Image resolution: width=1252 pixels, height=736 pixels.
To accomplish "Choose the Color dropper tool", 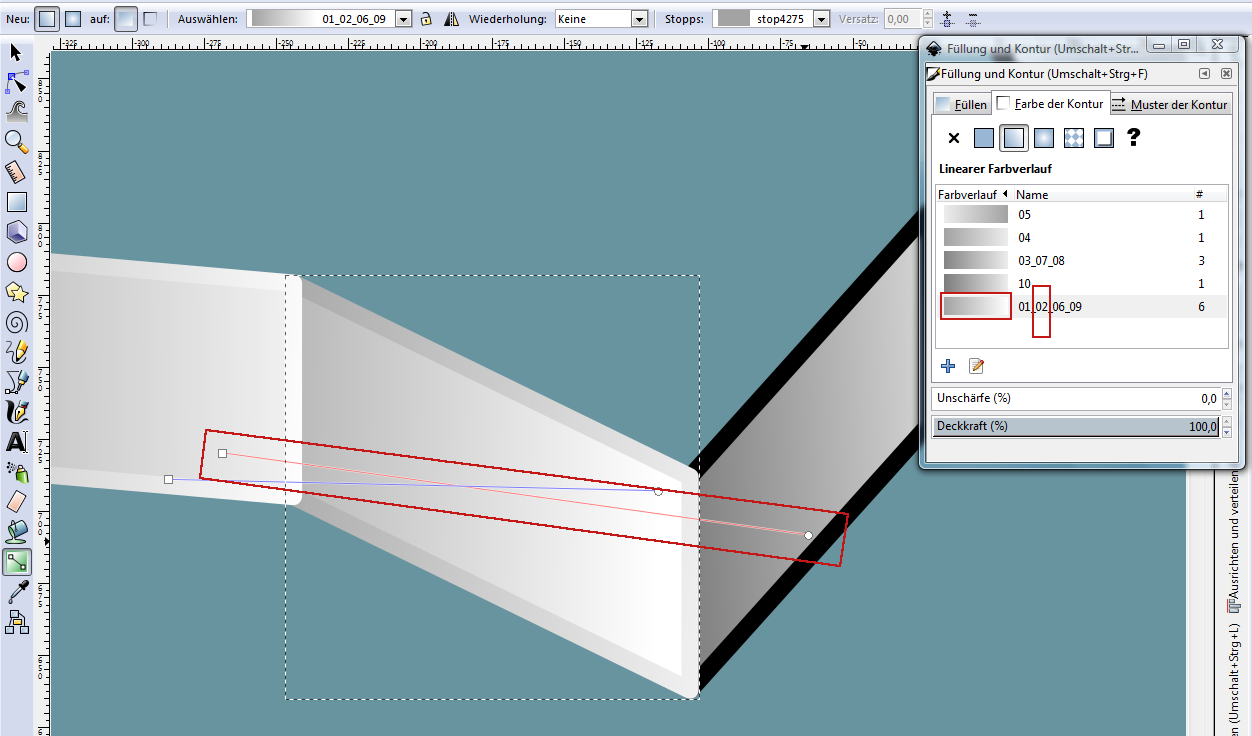I will click(x=17, y=592).
